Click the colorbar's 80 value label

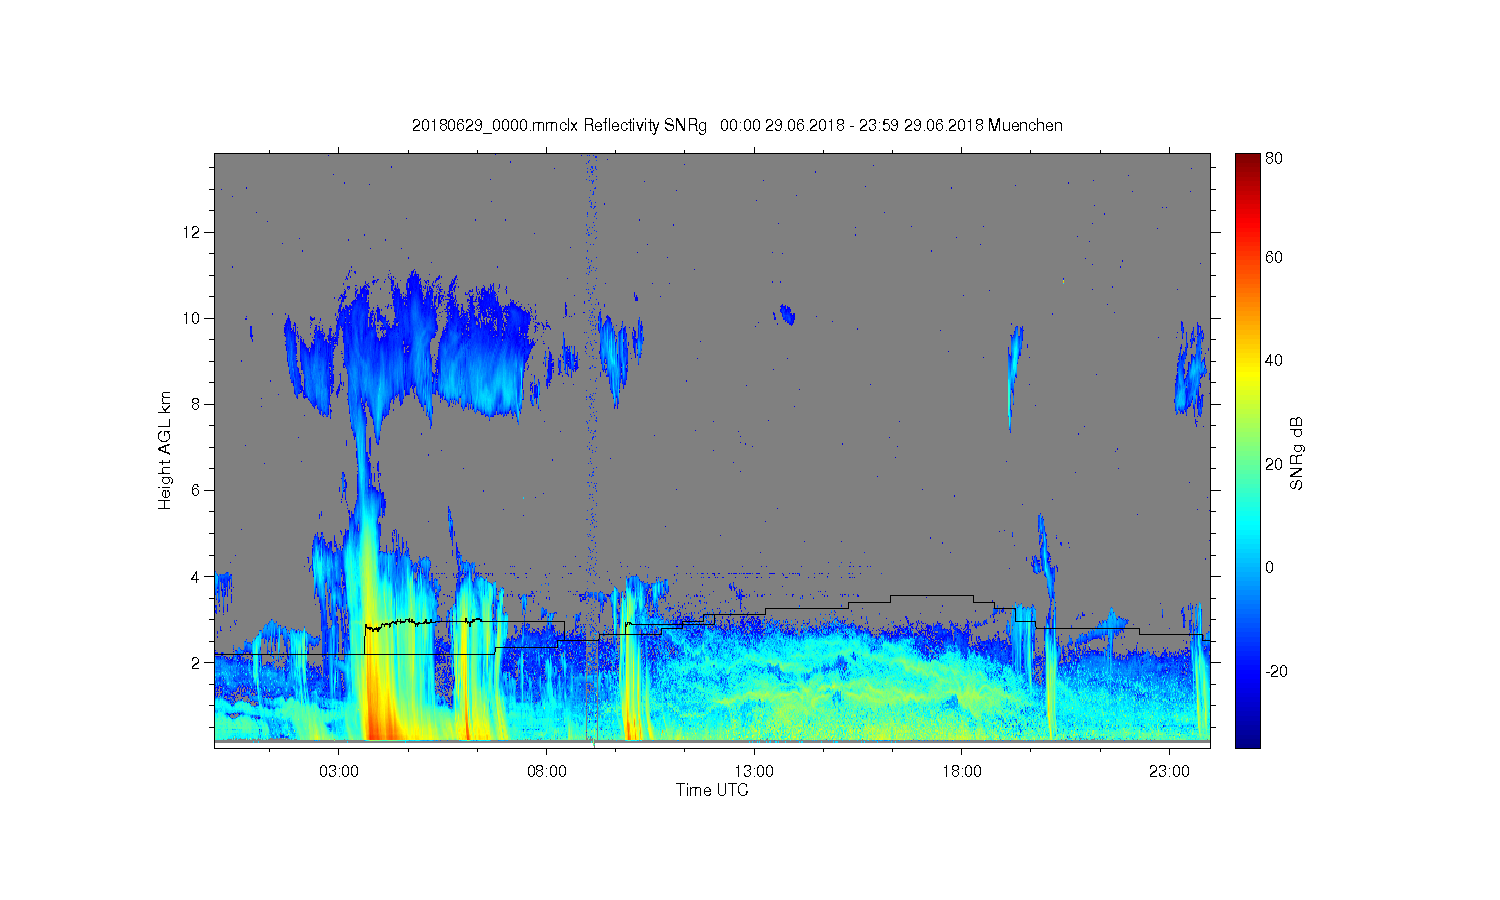pos(1274,158)
